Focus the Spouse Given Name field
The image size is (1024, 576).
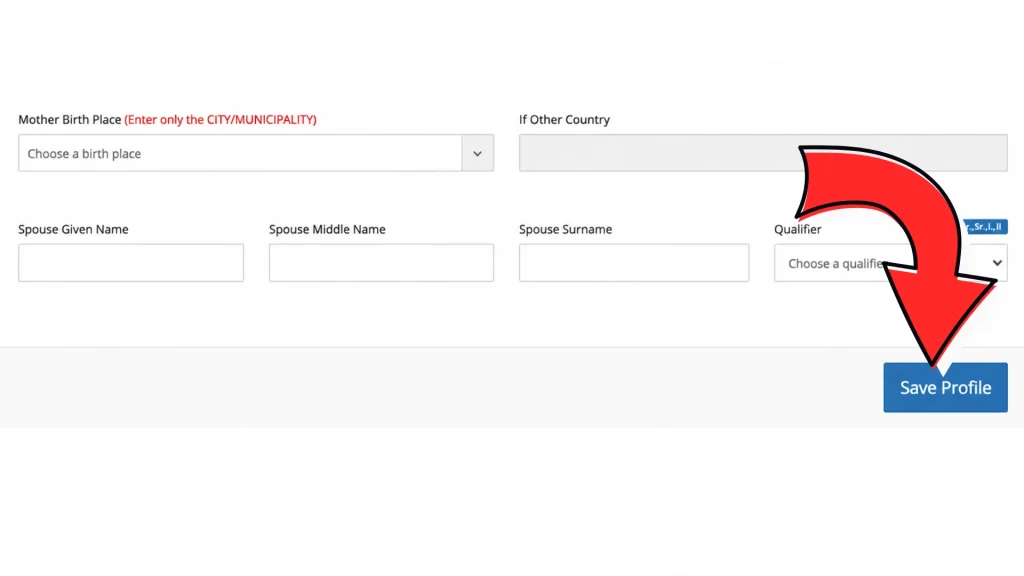click(131, 263)
